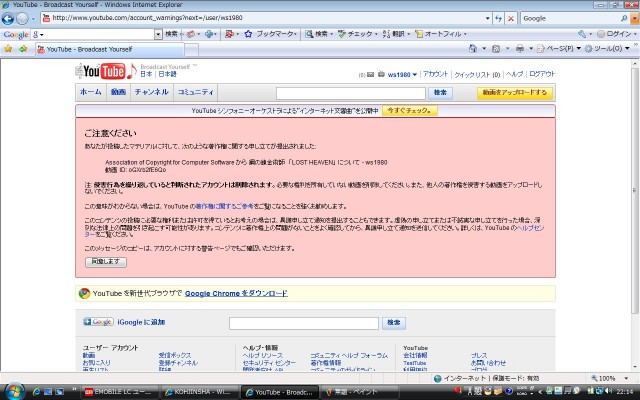Screen dimensions: 640x400
Task: Click the taskbar clock showing 22:14
Action: (625, 391)
